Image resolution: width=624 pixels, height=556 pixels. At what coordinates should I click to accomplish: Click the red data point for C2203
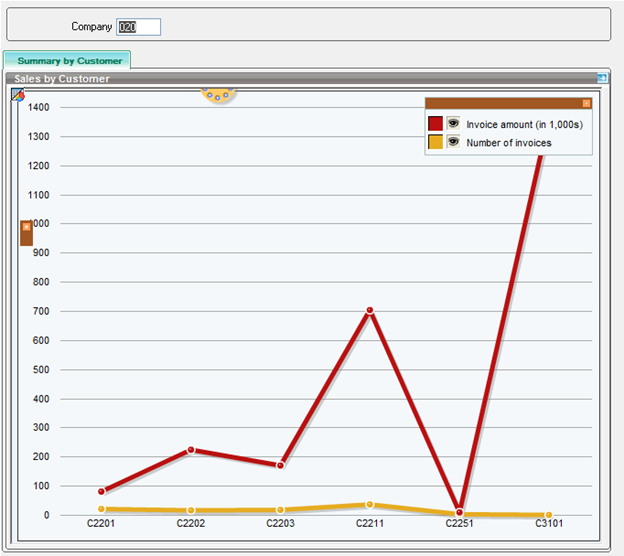[x=280, y=465]
